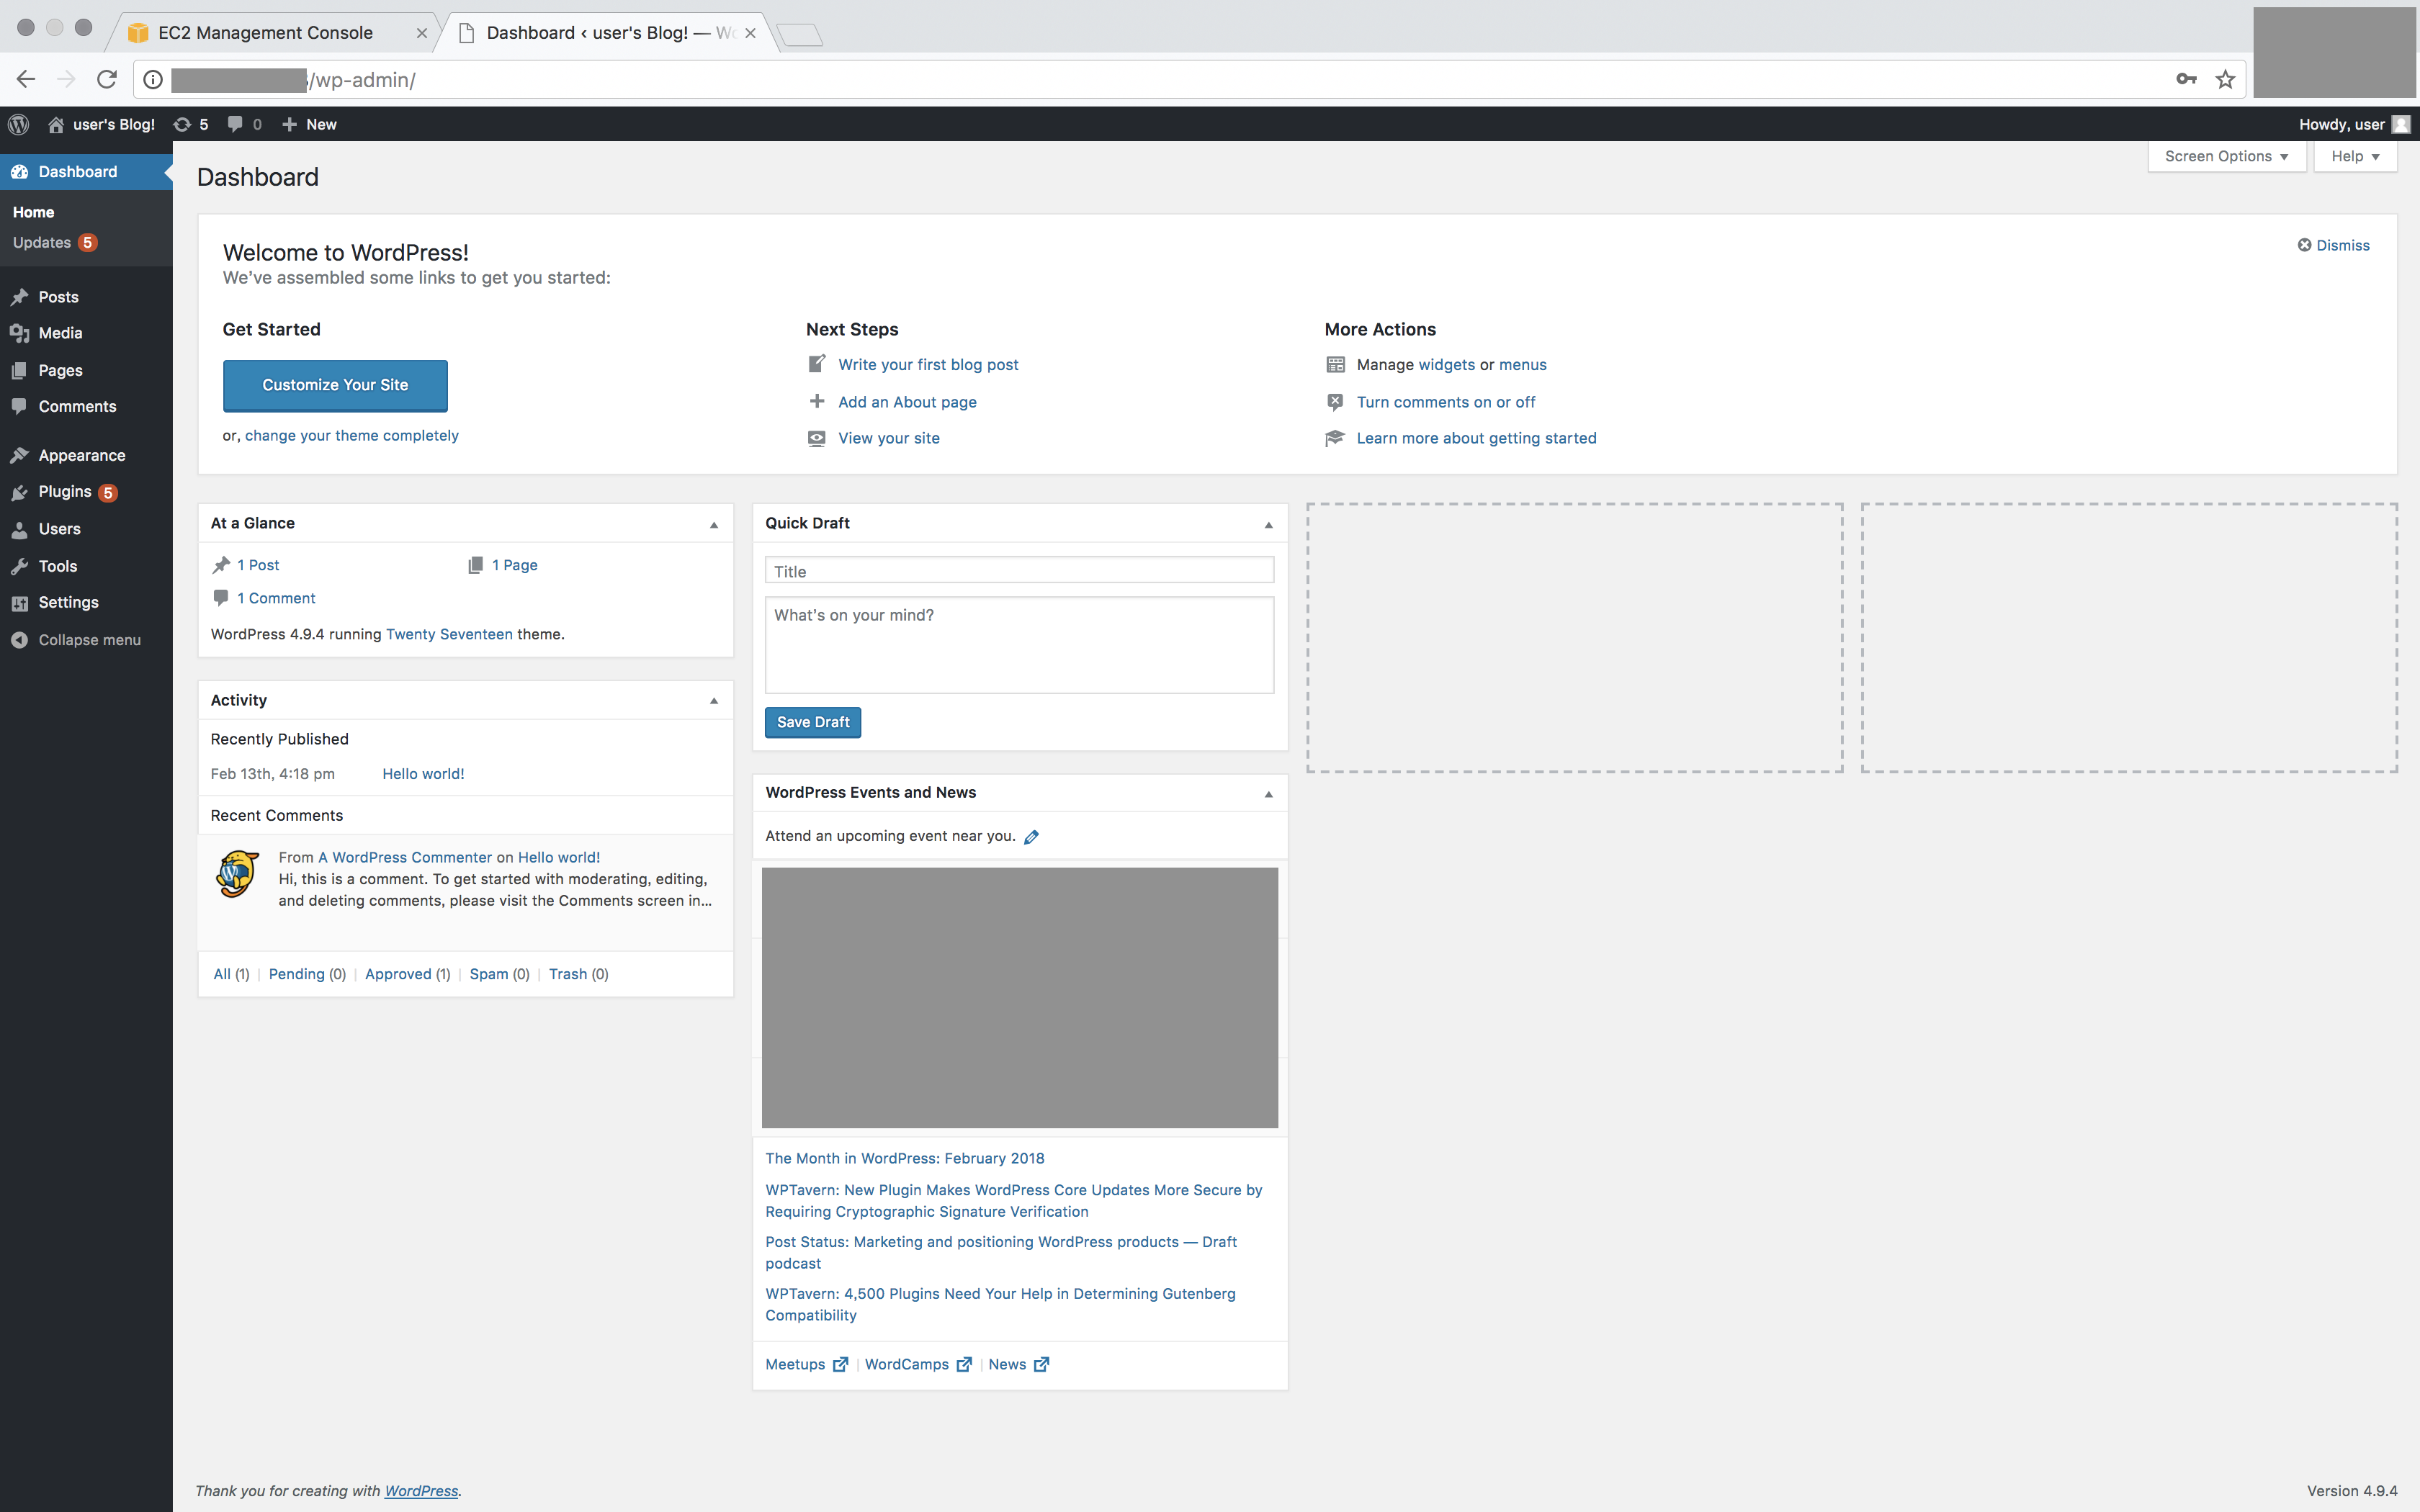Image resolution: width=2420 pixels, height=1512 pixels.
Task: Click the widgets grid icon in More Actions
Action: (1335, 364)
